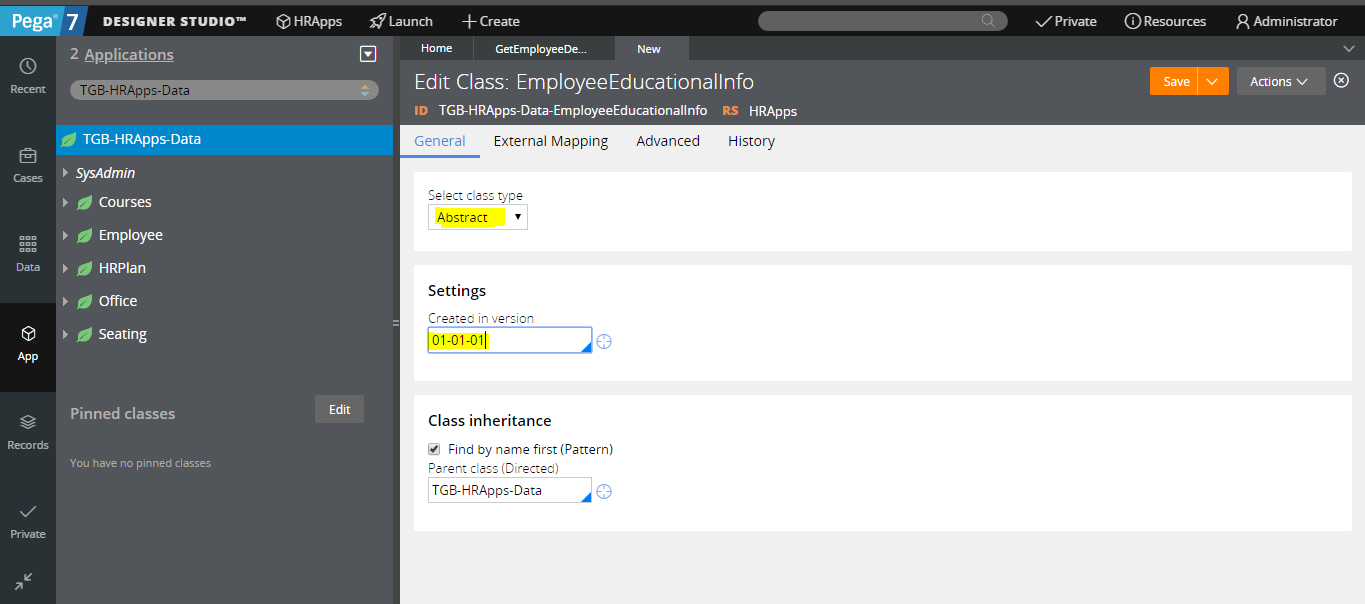Viewport: 1365px width, 604px height.
Task: Open the Launch menu
Action: point(401,21)
